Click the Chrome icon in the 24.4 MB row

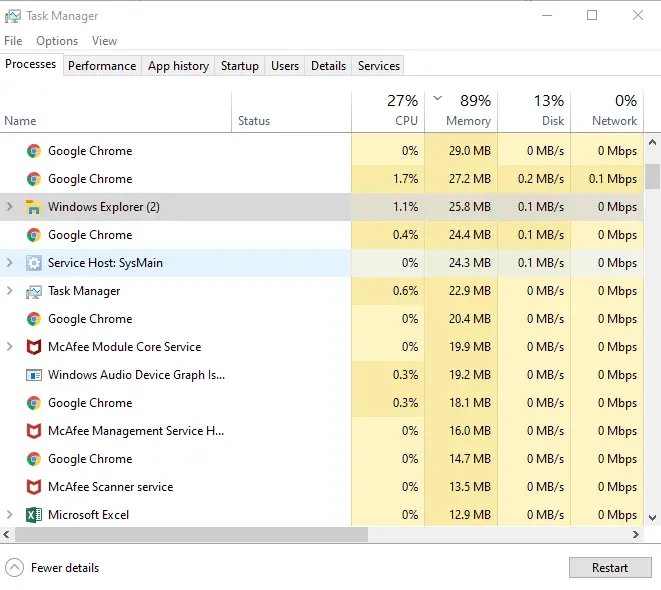coord(34,235)
